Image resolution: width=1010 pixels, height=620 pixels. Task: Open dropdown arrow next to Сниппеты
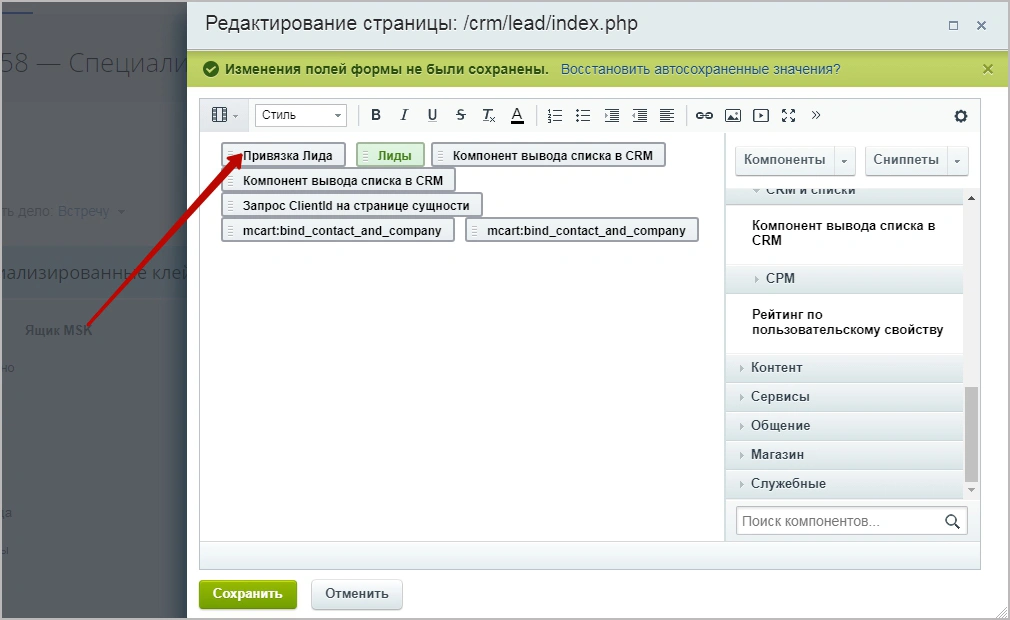coord(958,160)
